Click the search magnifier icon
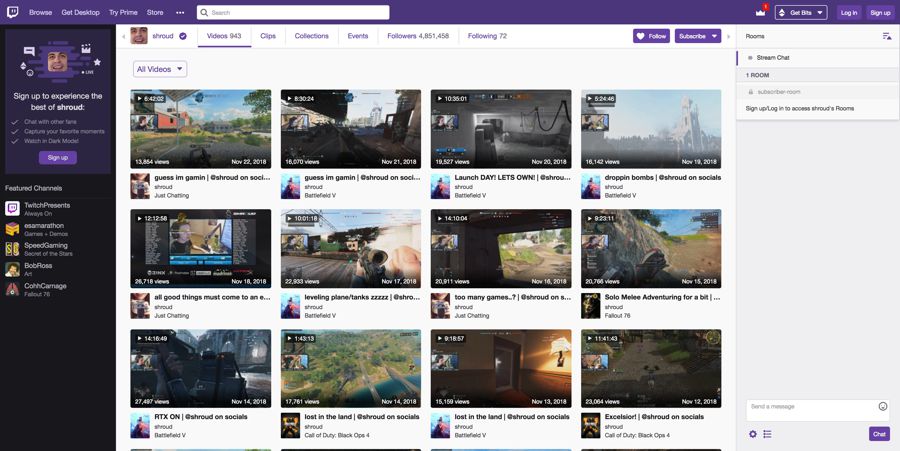This screenshot has width=900, height=451. click(x=204, y=12)
